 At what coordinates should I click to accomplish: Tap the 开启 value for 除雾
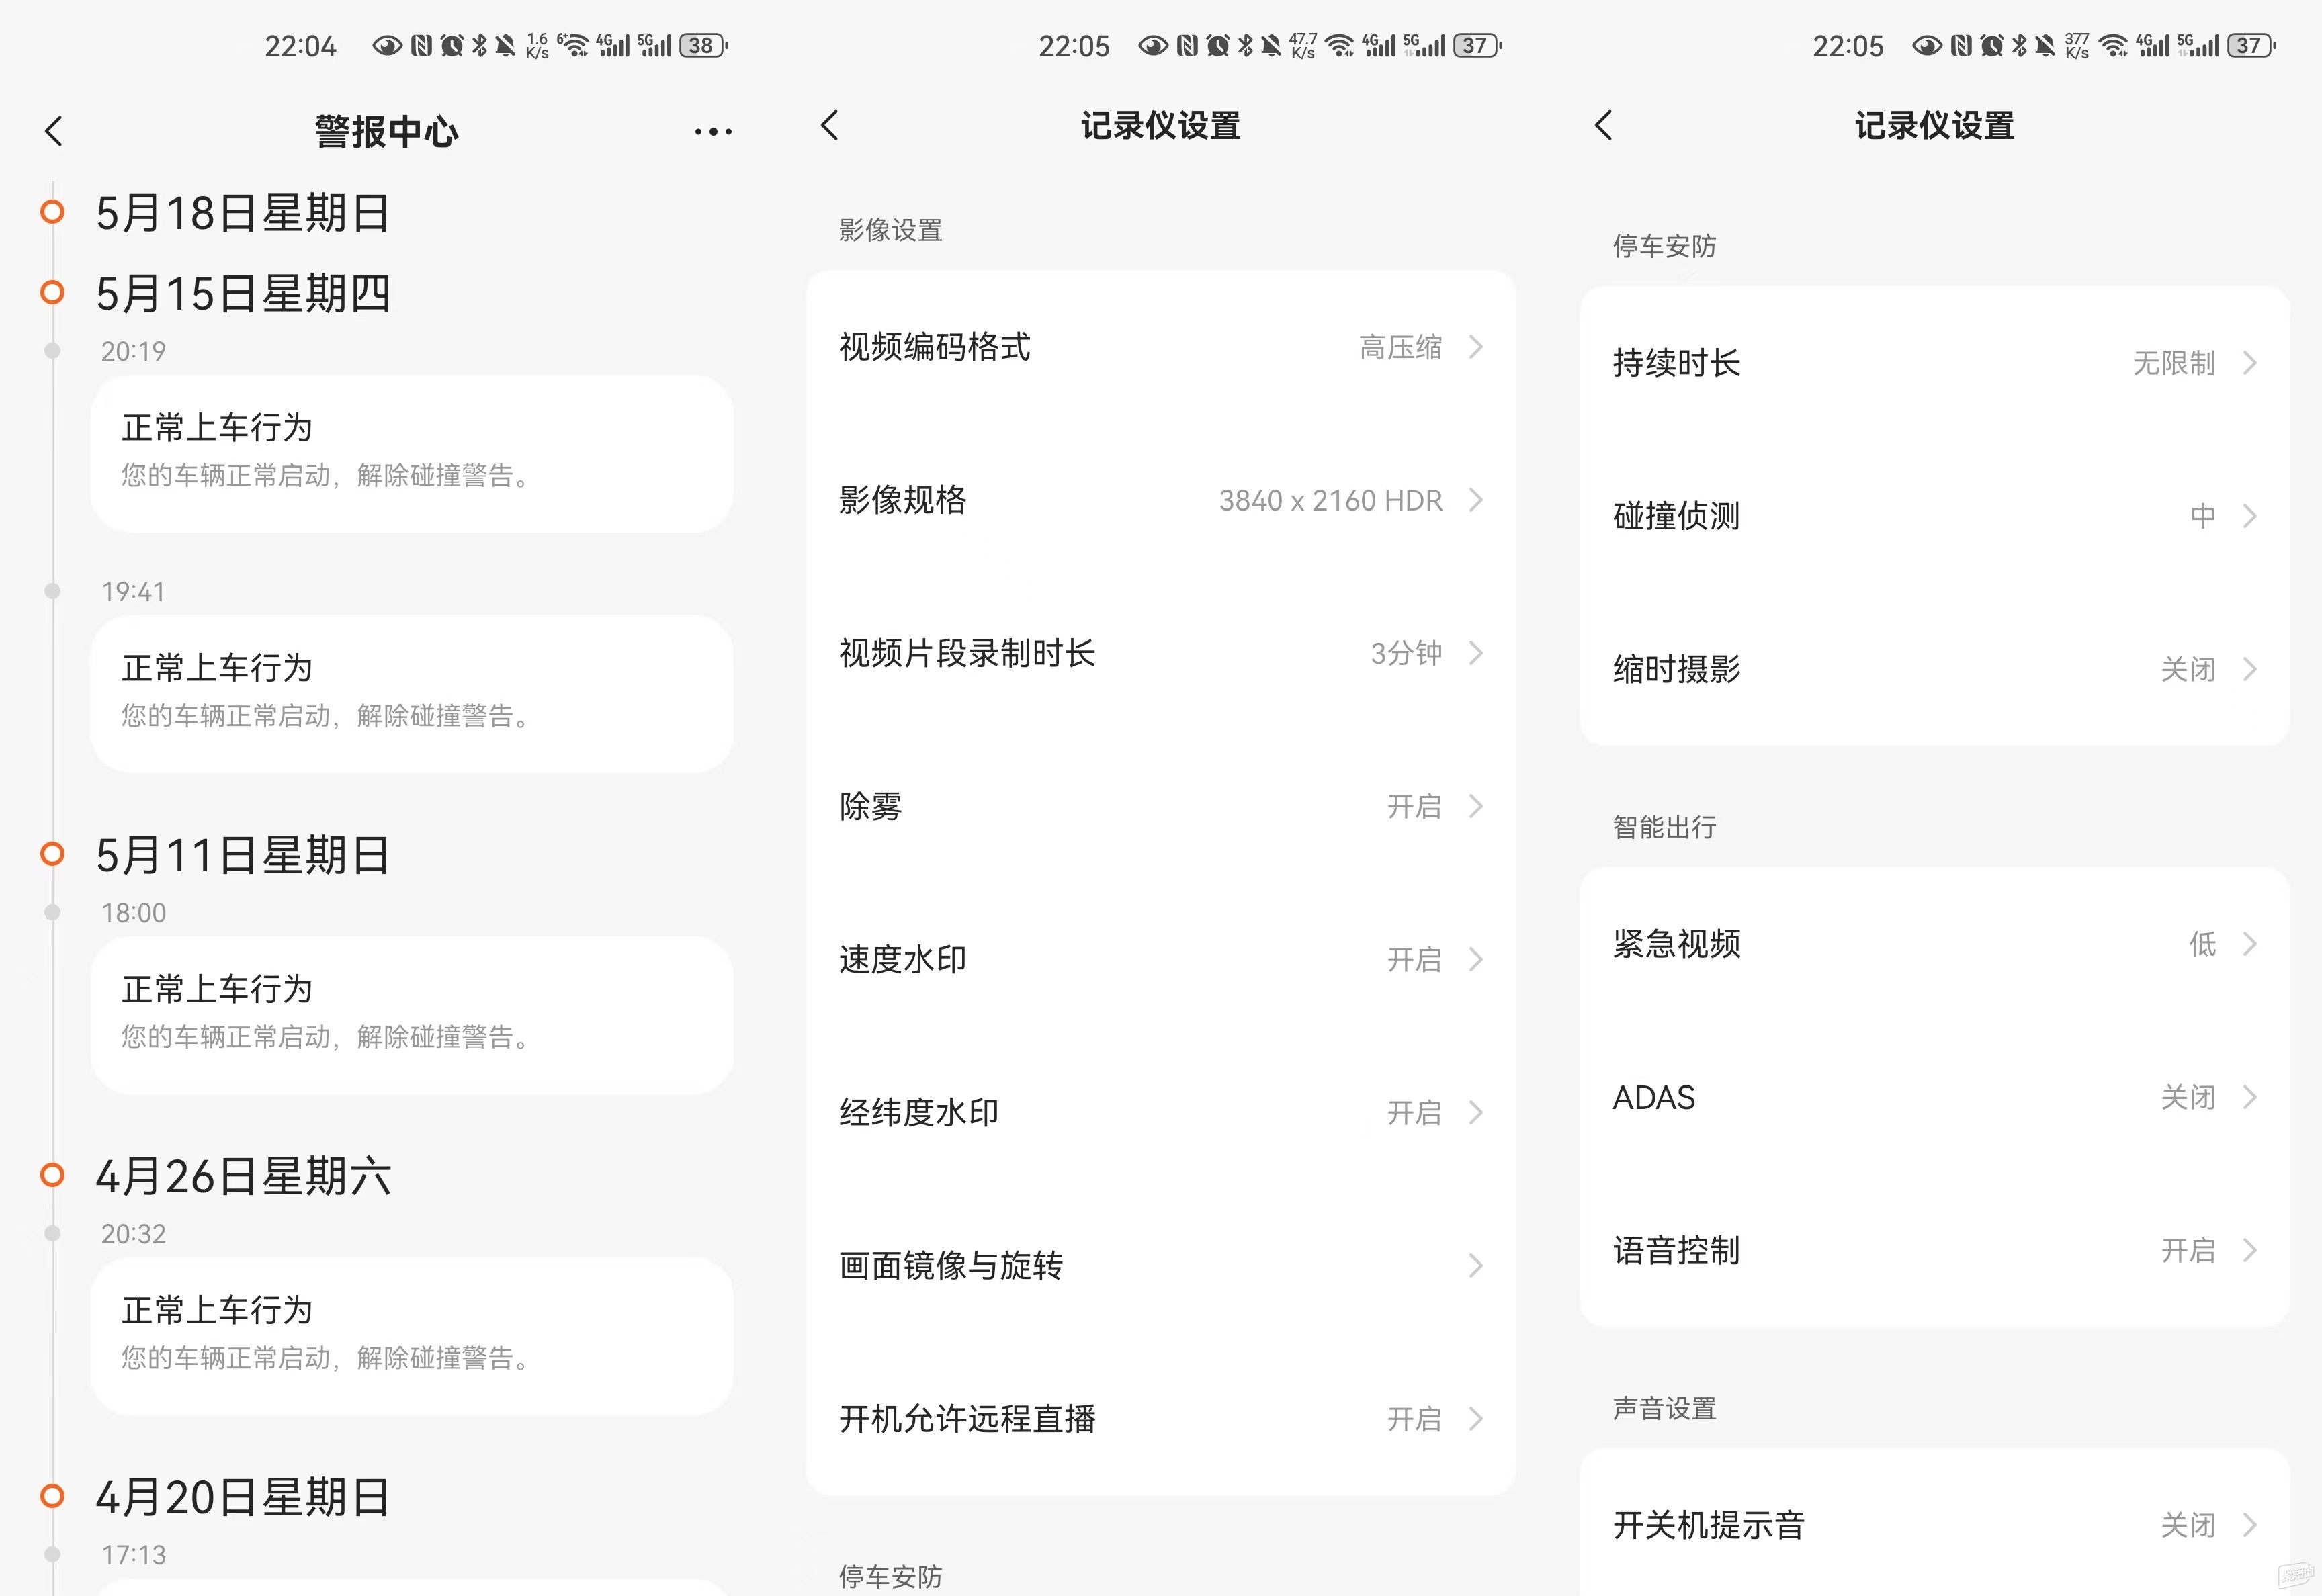(1414, 806)
